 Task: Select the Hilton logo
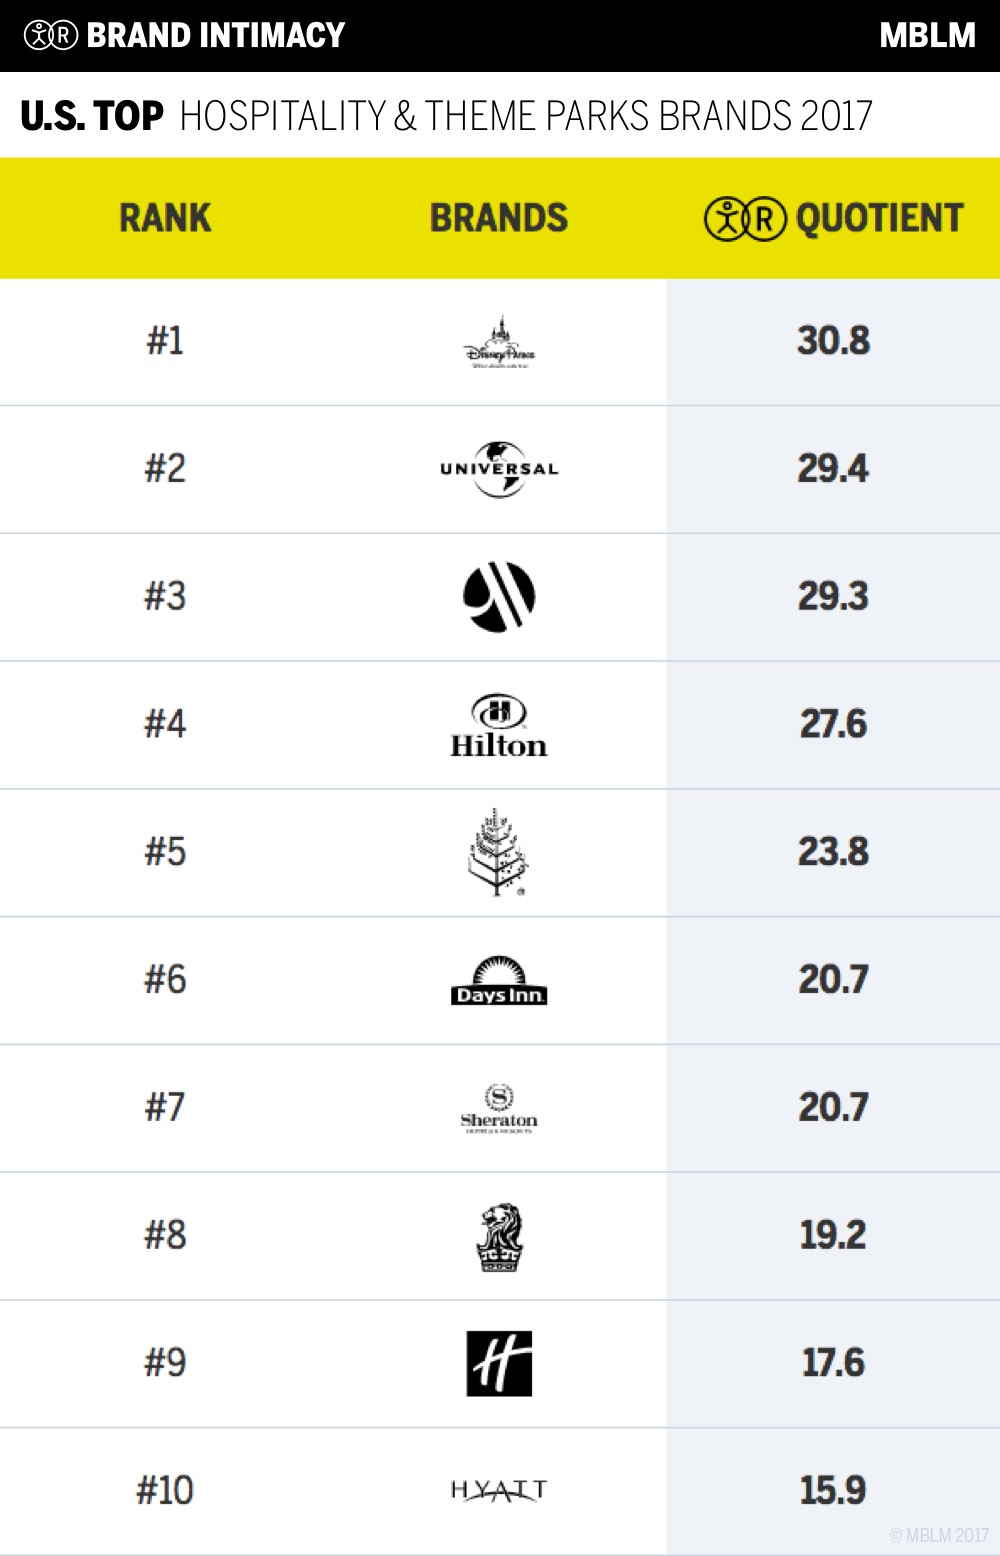click(499, 726)
